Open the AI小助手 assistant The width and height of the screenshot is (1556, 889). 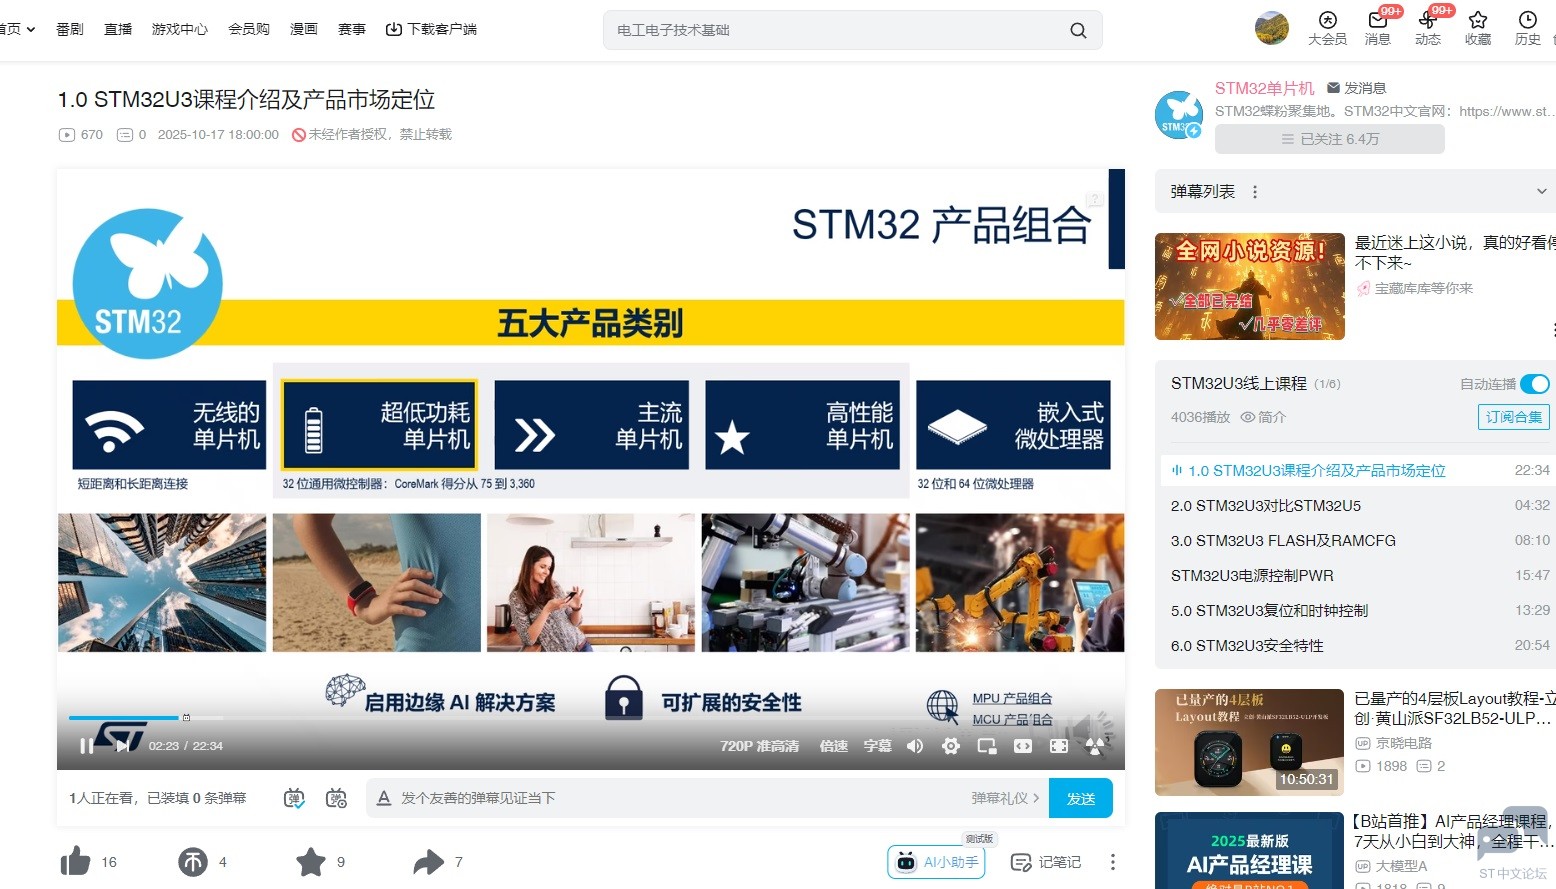coord(936,862)
